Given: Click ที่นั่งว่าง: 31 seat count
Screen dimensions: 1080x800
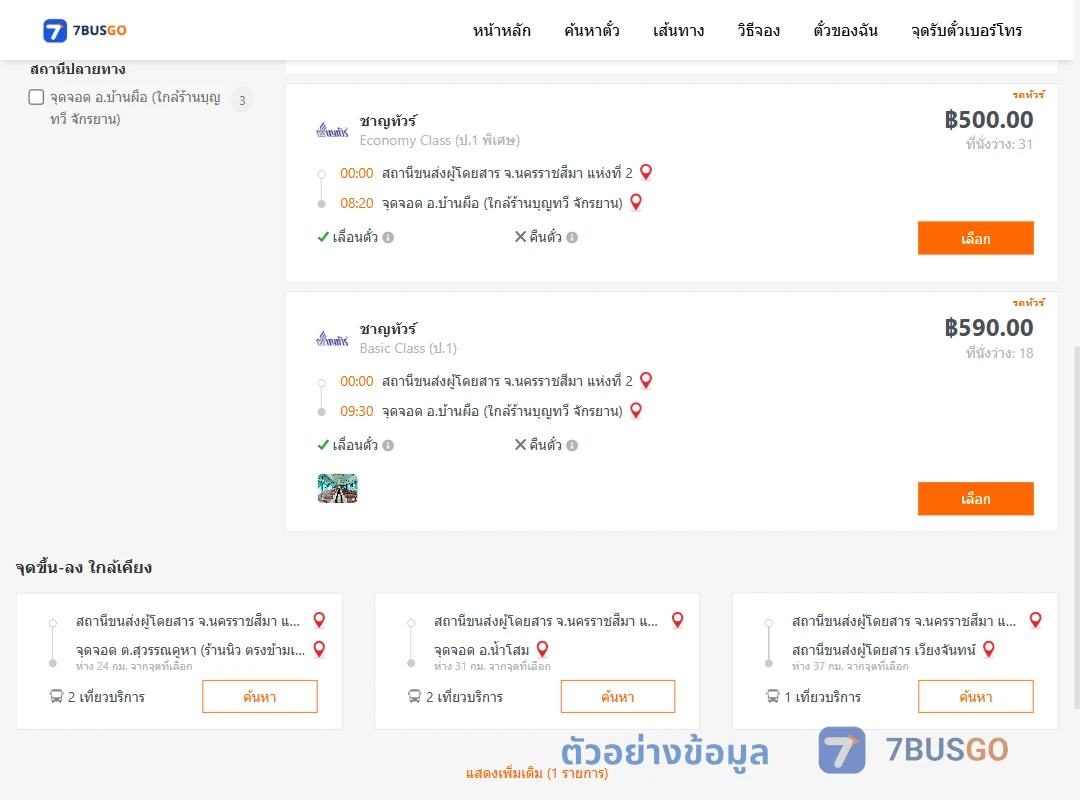Looking at the screenshot, I should [x=999, y=144].
